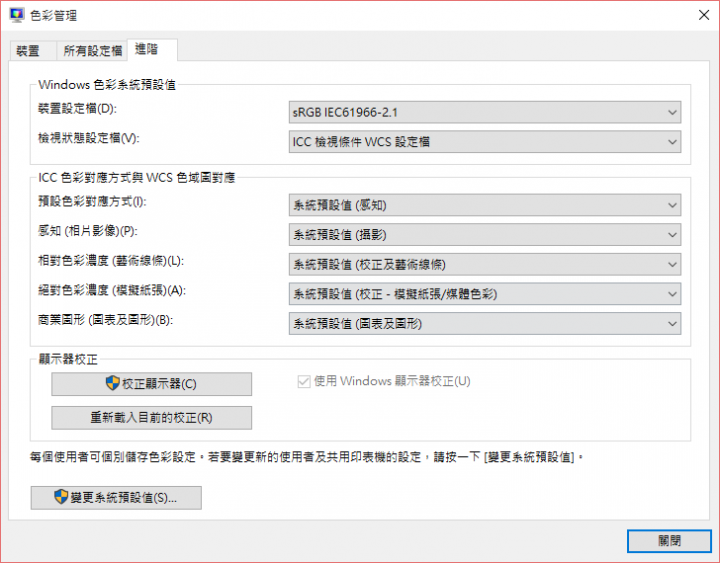Click the 相對色彩濃度 (藝術線條)(L): label
720x563 pixels.
[x=111, y=261]
